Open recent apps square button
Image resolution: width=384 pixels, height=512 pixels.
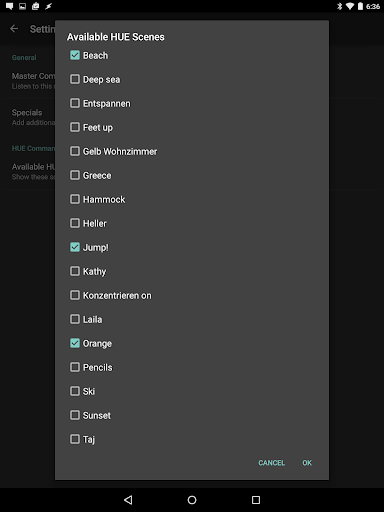[x=256, y=500]
